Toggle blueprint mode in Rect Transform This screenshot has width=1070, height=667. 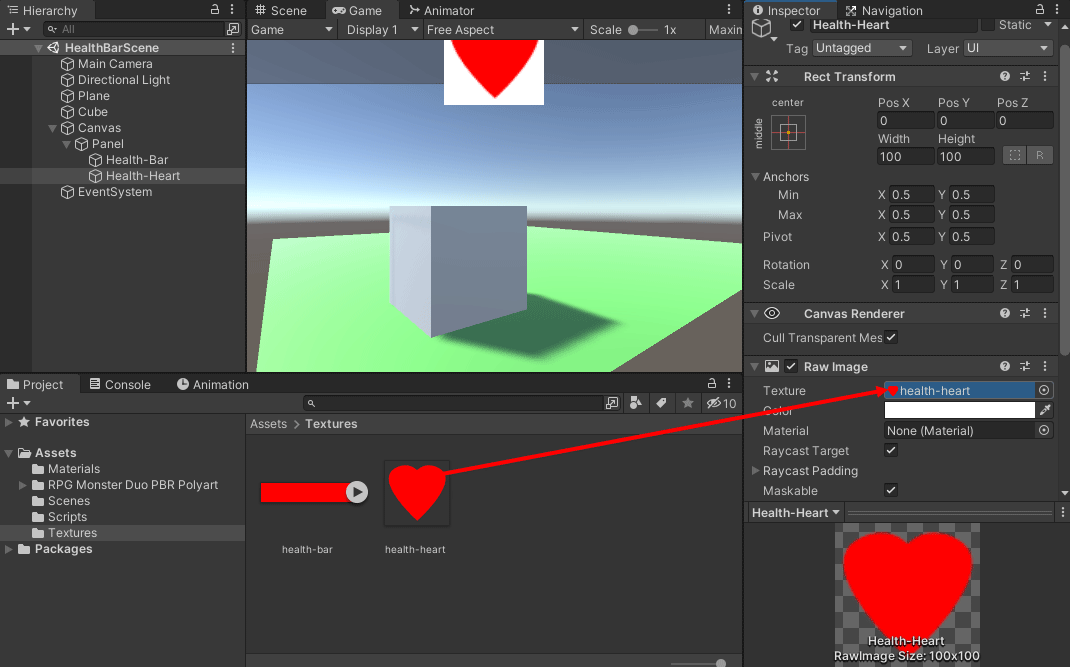[1014, 156]
